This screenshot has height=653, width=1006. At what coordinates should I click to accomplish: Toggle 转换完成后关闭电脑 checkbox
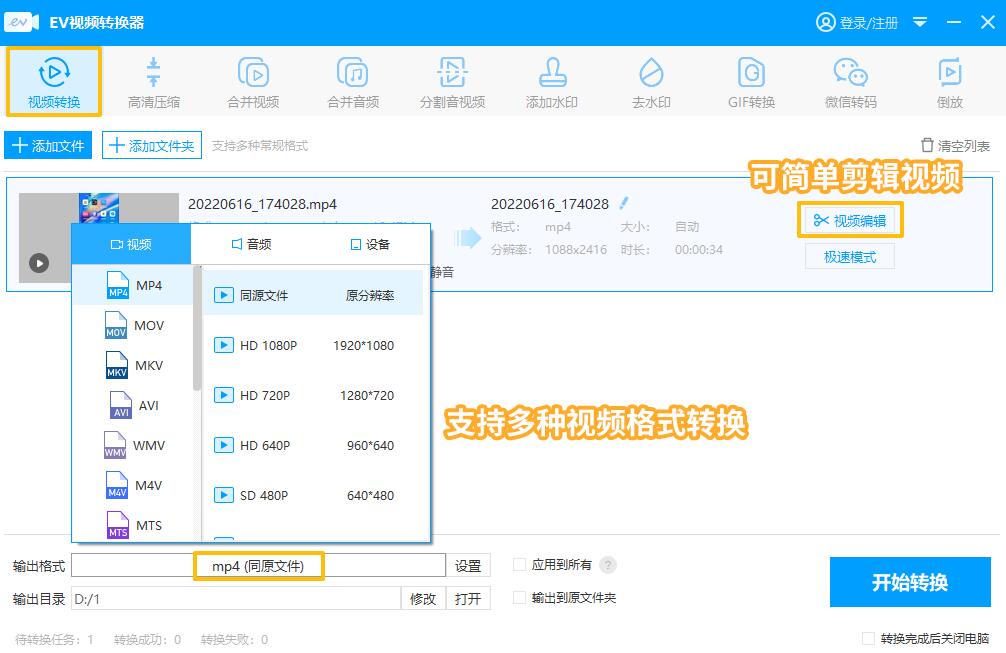(868, 638)
